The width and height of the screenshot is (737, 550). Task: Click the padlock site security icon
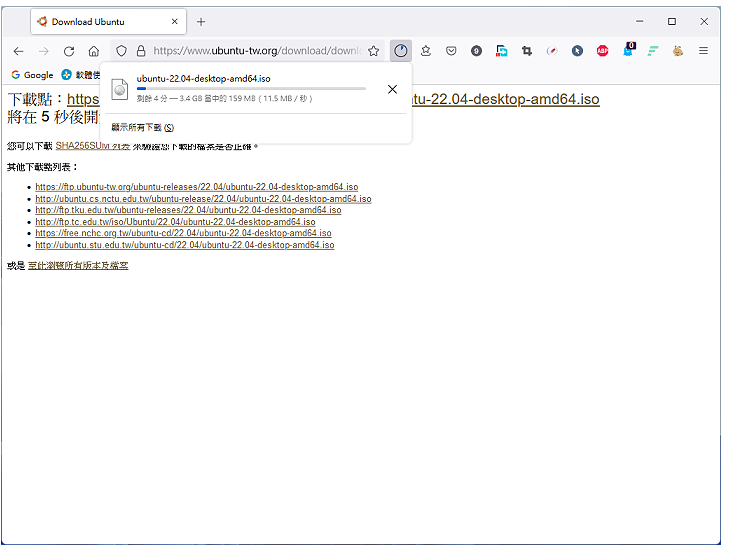(141, 51)
